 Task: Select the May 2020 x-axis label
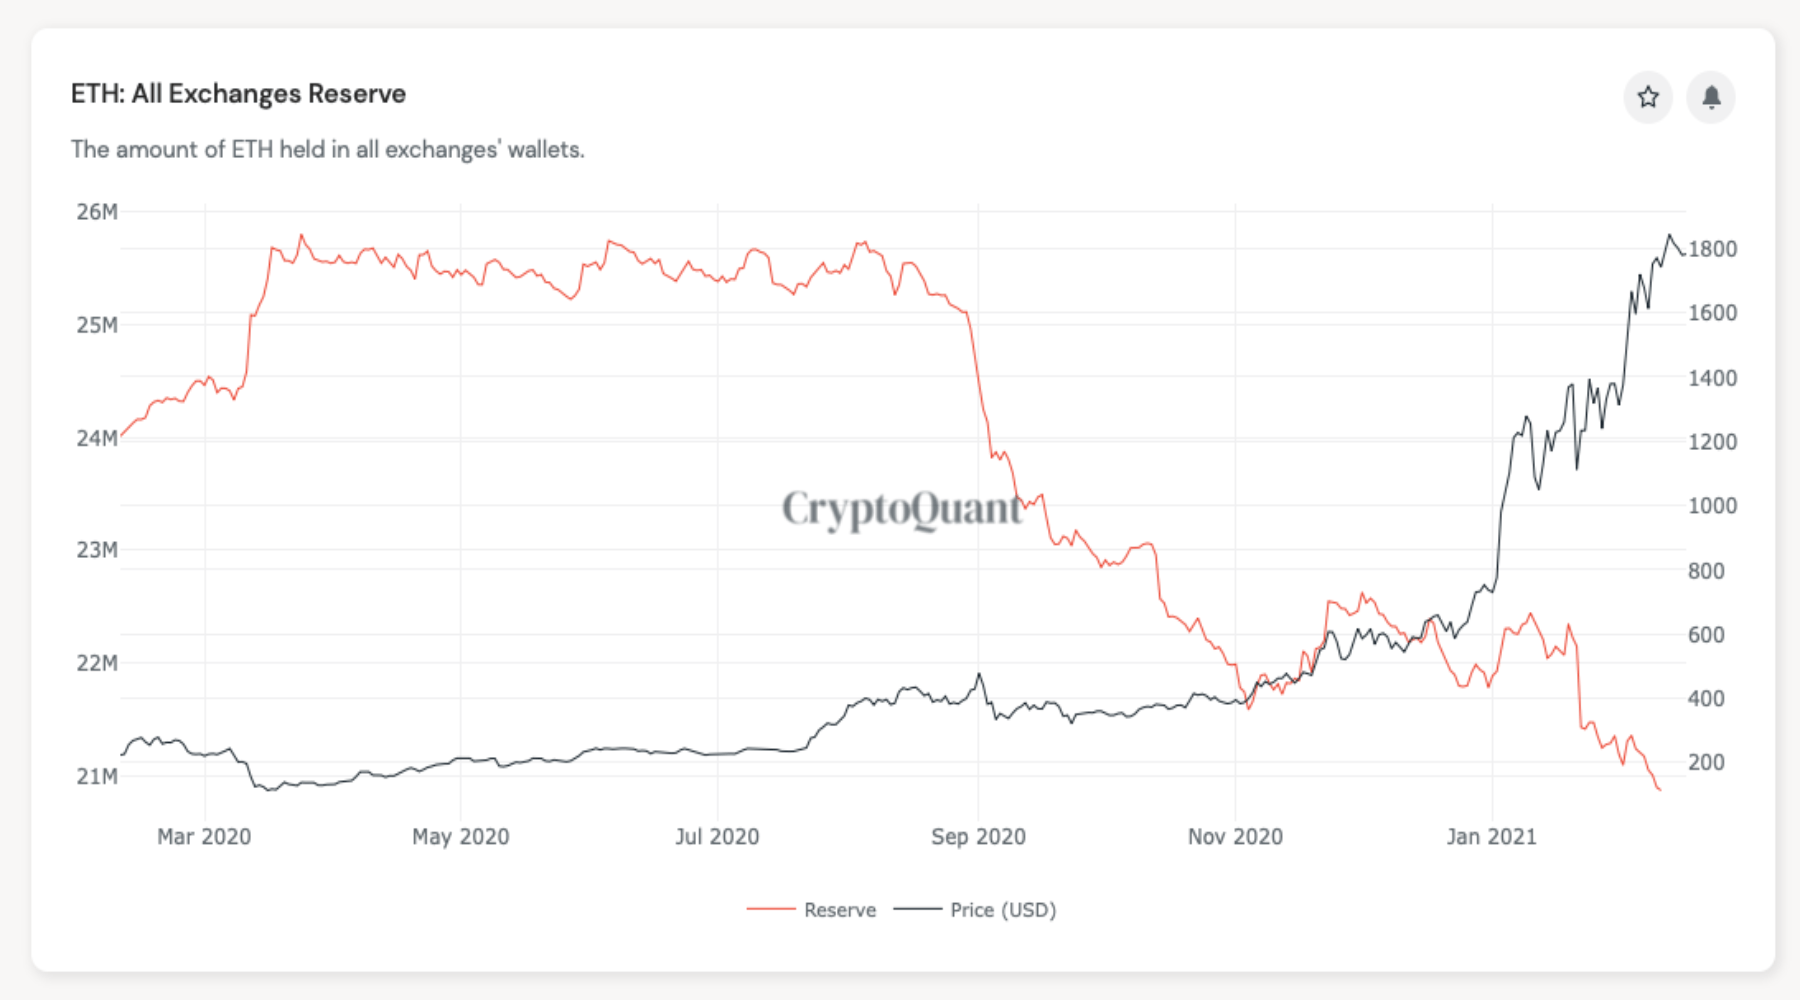coord(460,837)
